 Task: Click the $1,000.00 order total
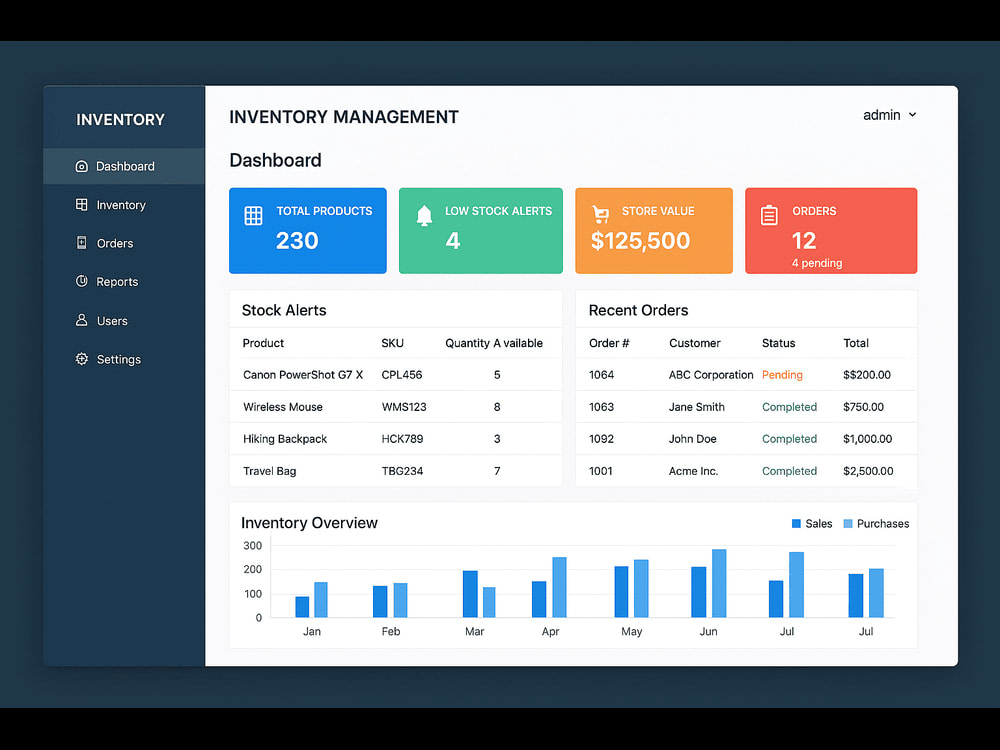pyautogui.click(x=867, y=439)
